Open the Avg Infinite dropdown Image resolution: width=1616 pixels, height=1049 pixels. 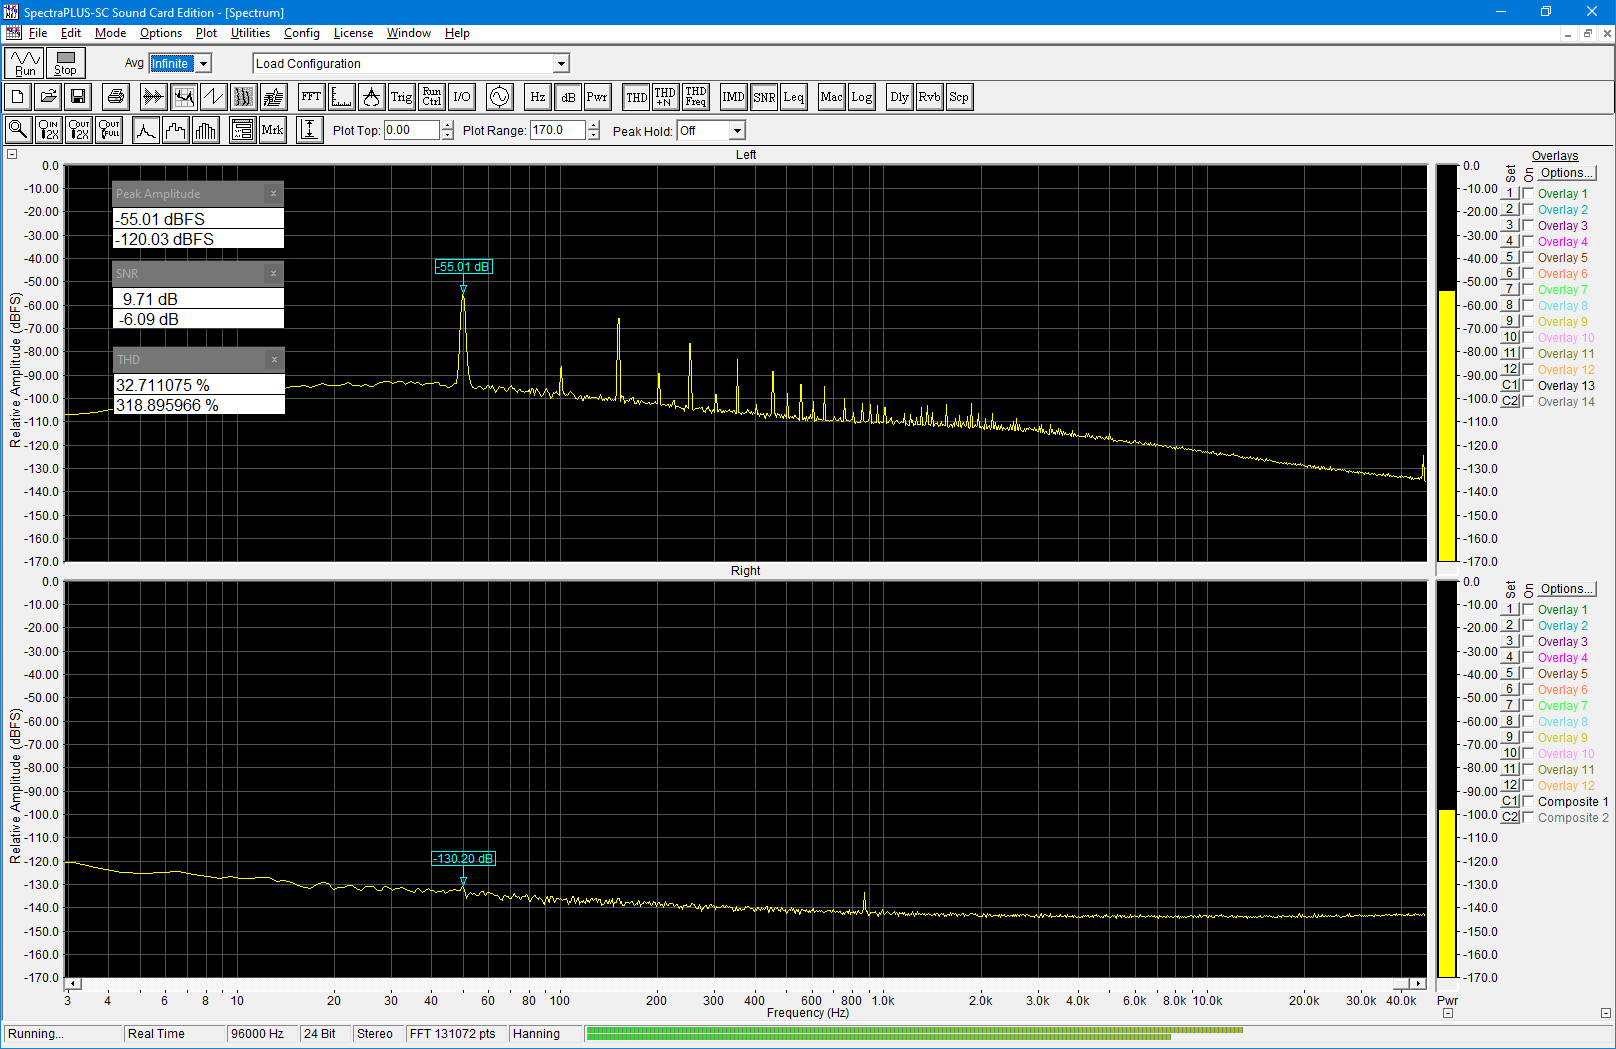coord(203,63)
